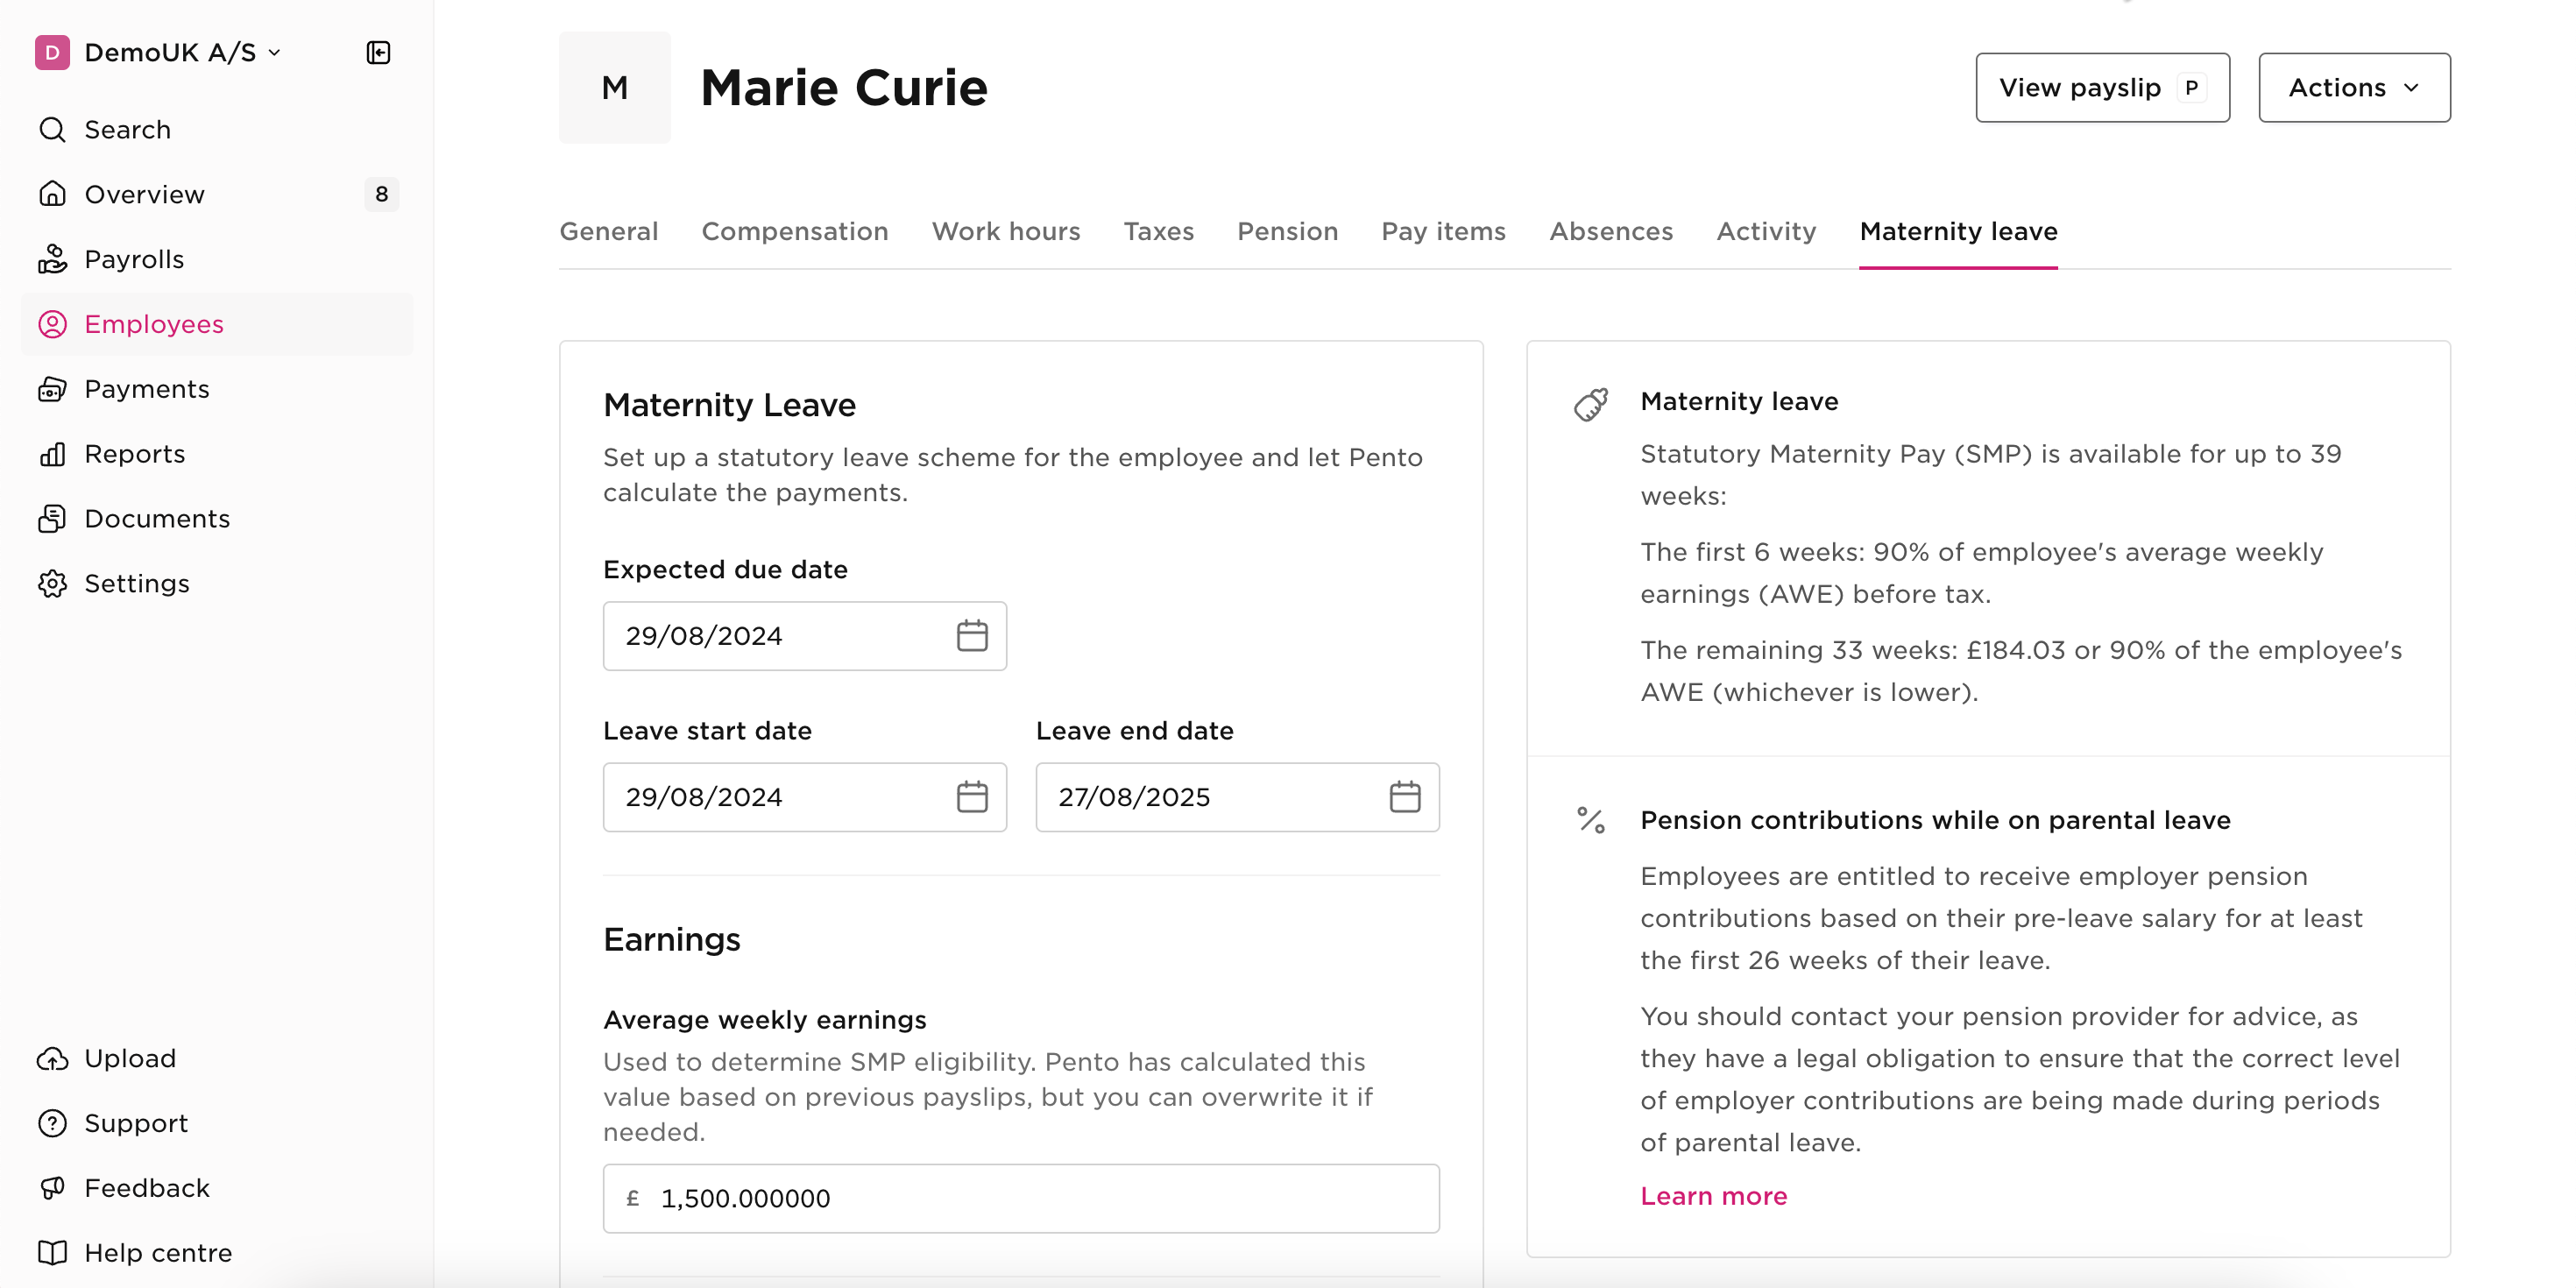Click the Average weekly earnings input field
Image resolution: width=2576 pixels, height=1288 pixels.
coord(1021,1198)
